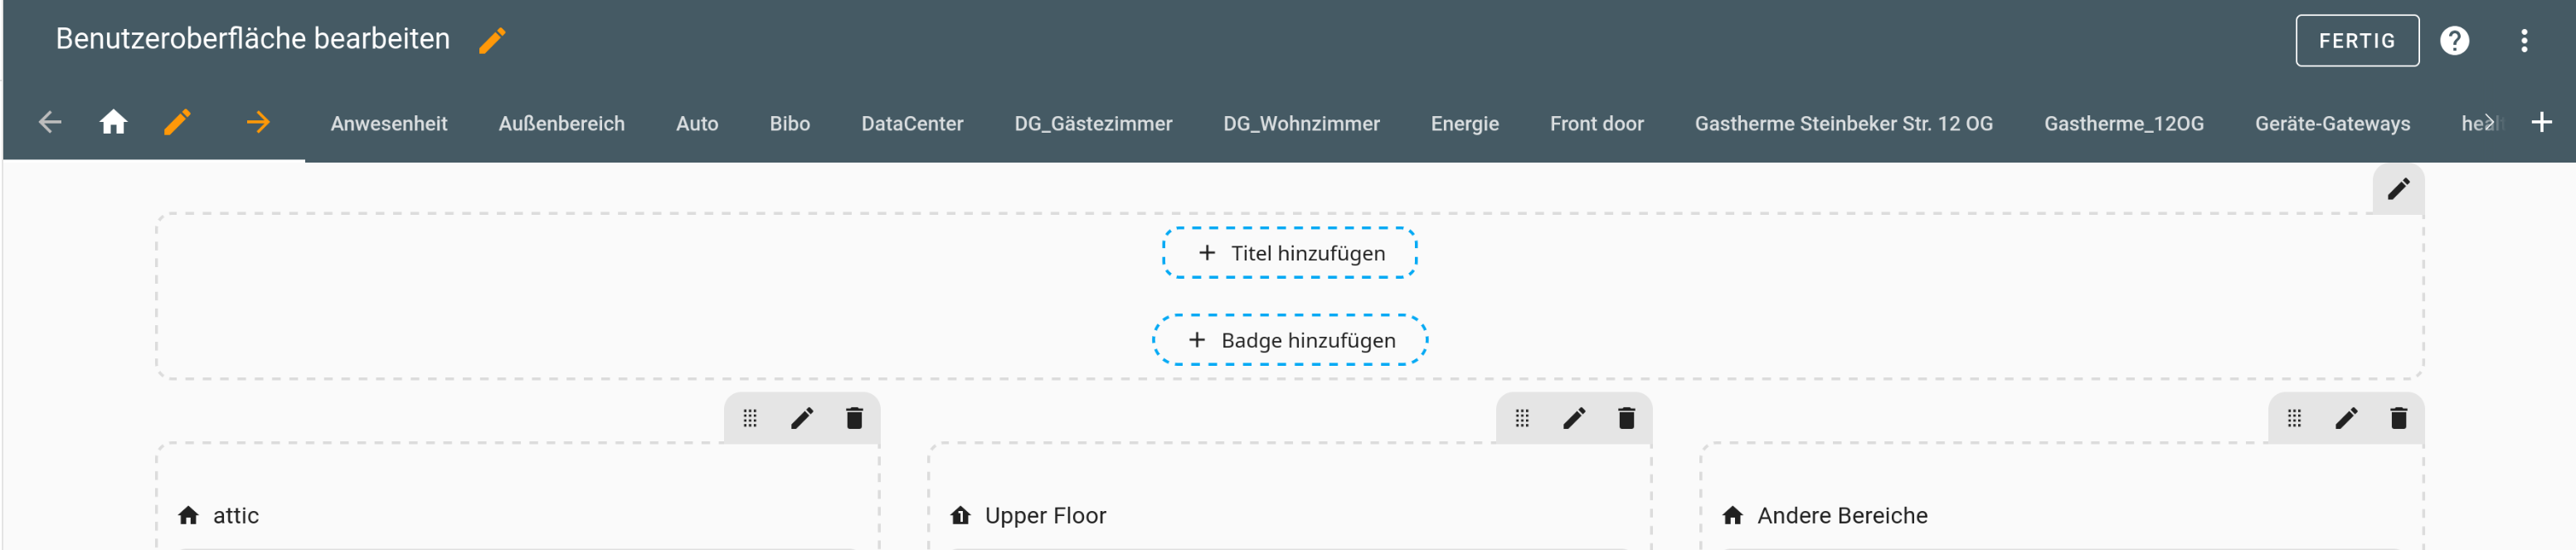Click the FERTIG button

[2356, 41]
